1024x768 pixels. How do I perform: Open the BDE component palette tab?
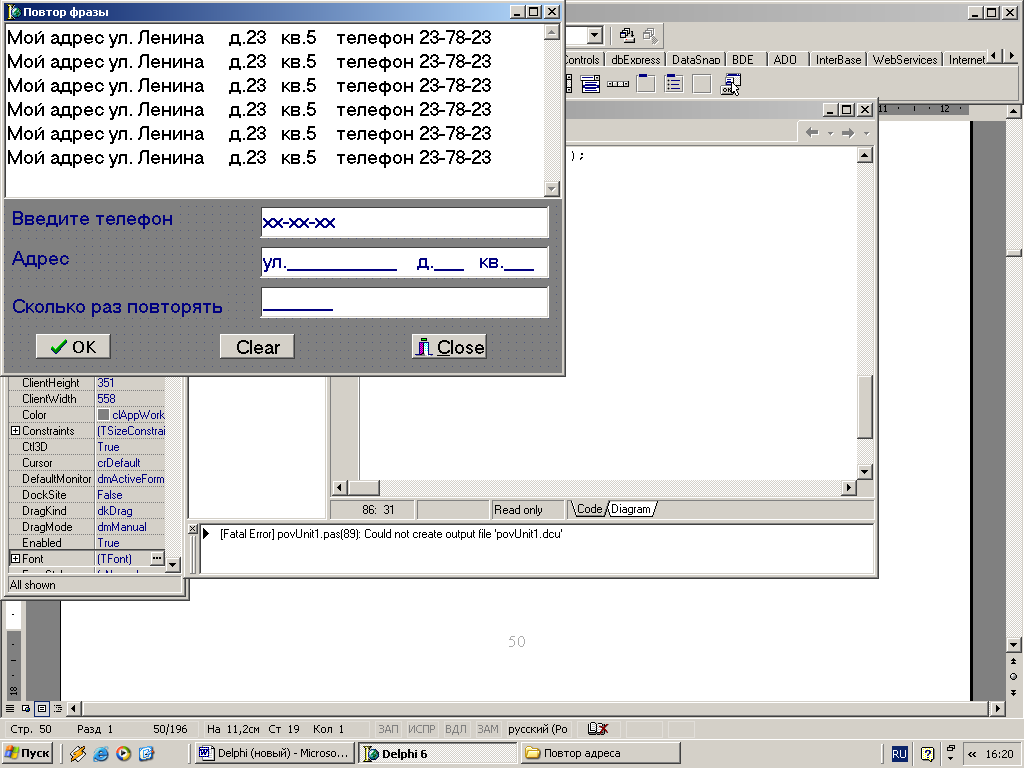coord(743,59)
